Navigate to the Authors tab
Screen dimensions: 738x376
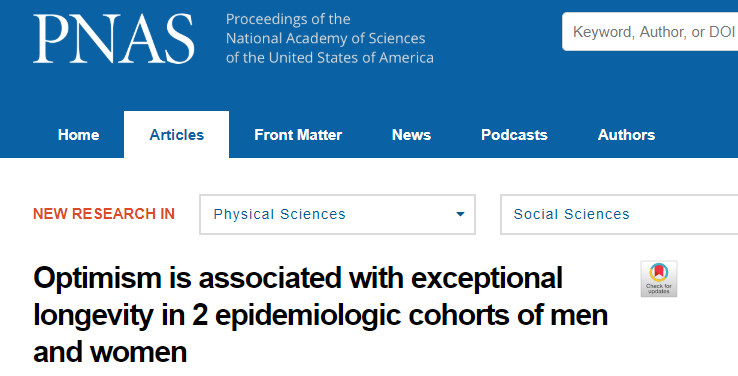[626, 135]
